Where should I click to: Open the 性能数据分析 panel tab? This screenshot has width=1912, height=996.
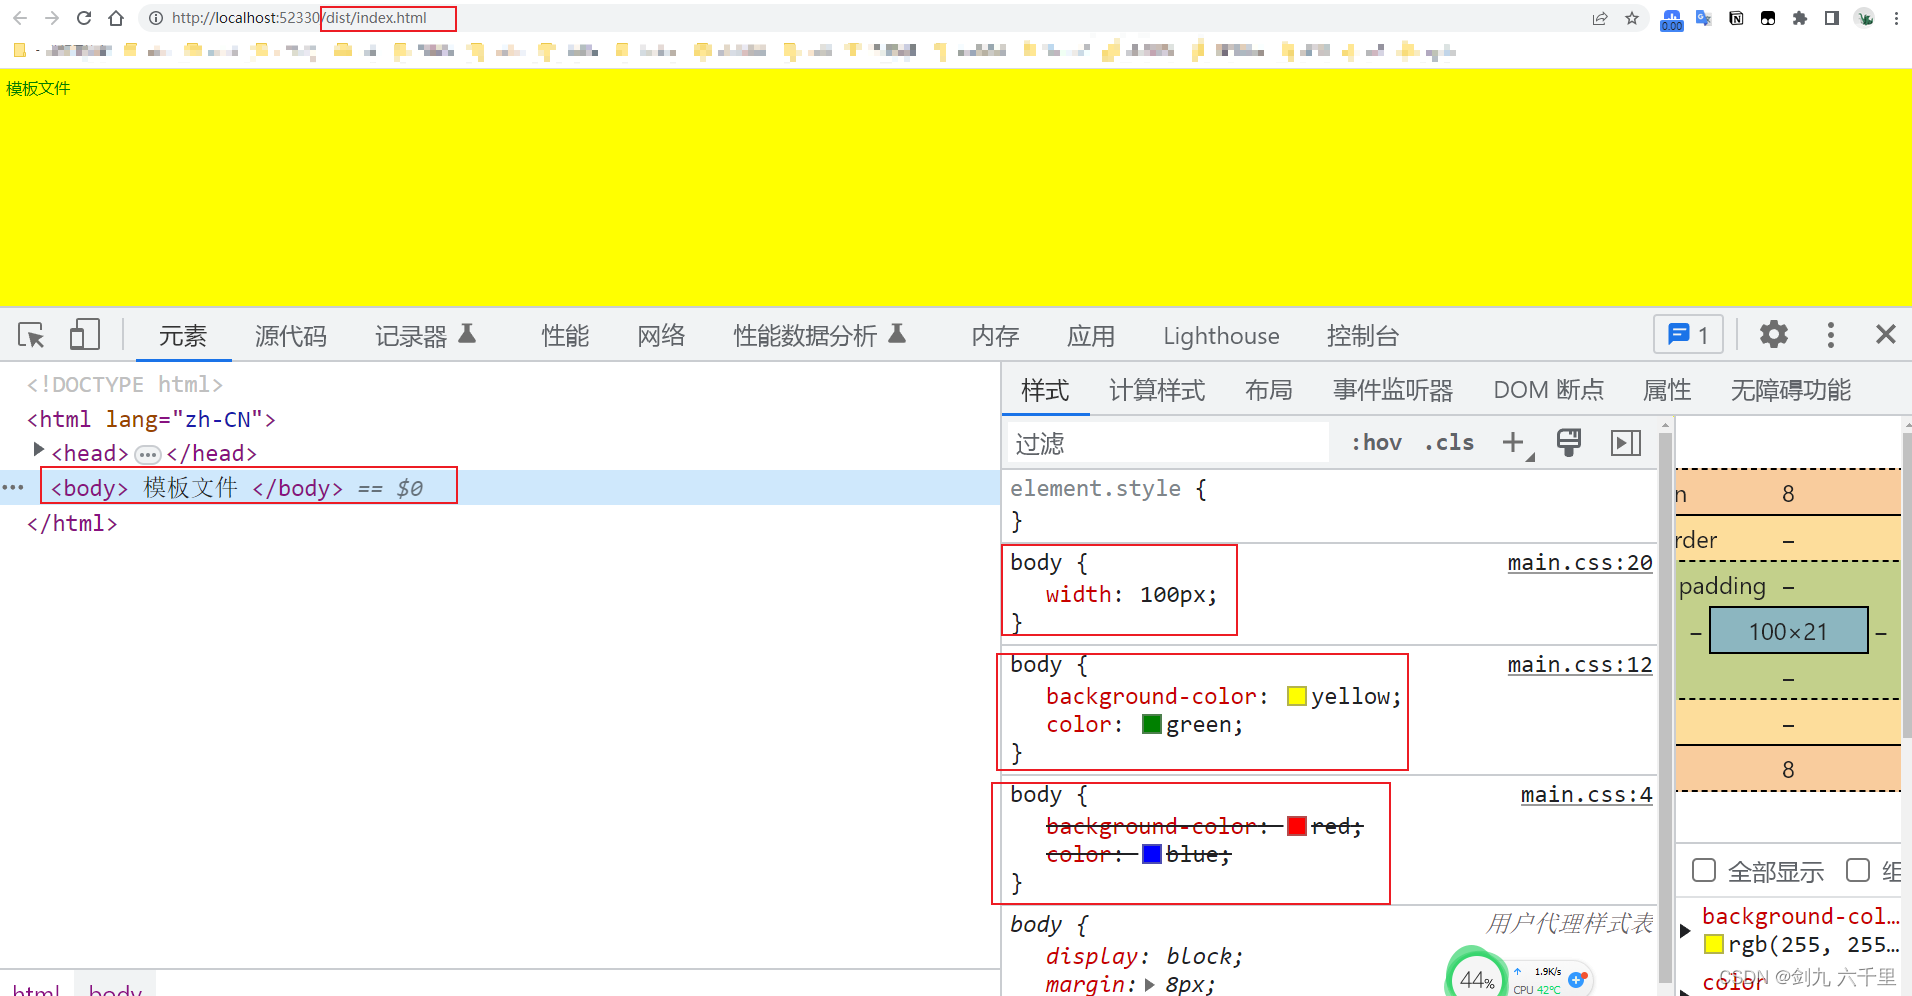click(819, 336)
